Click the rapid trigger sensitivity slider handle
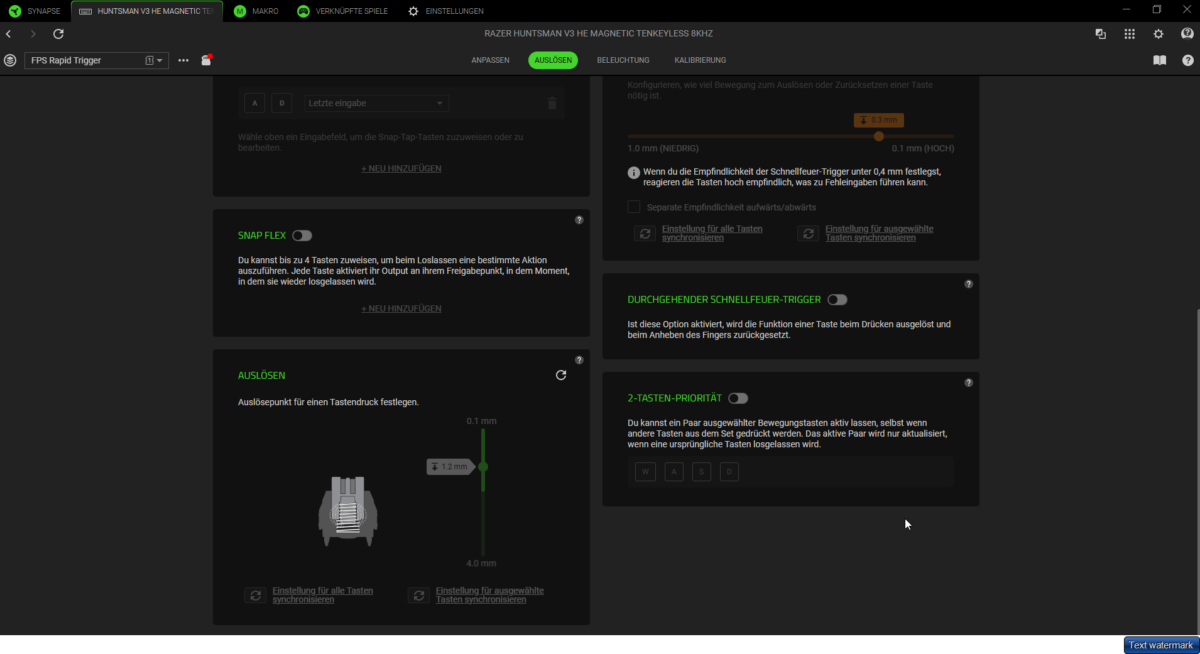 (x=878, y=136)
